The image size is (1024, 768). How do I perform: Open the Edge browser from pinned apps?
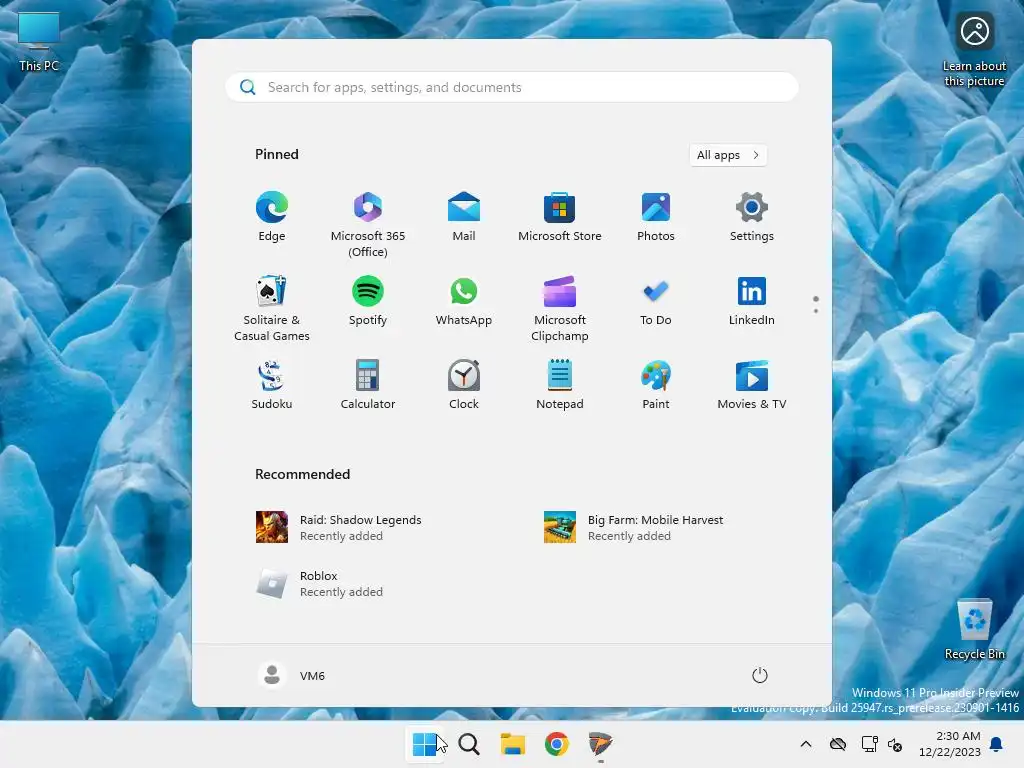(272, 217)
